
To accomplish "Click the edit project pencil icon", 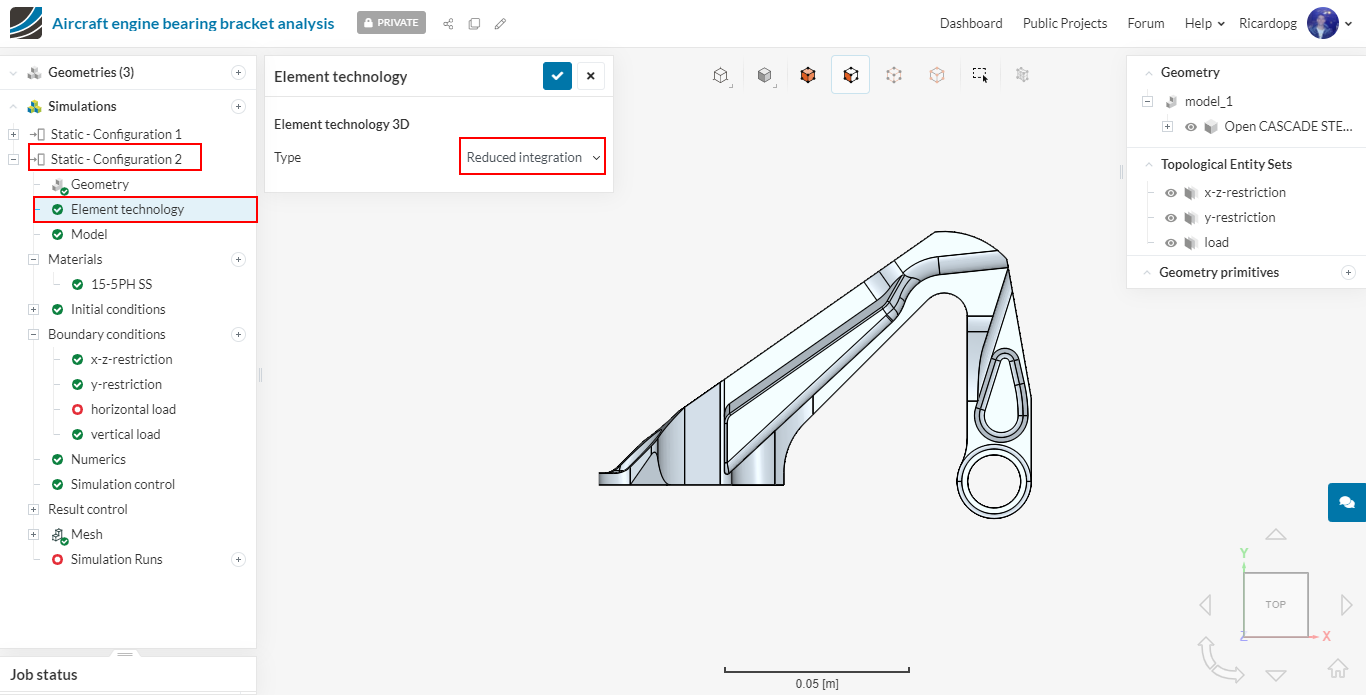I will coord(500,23).
